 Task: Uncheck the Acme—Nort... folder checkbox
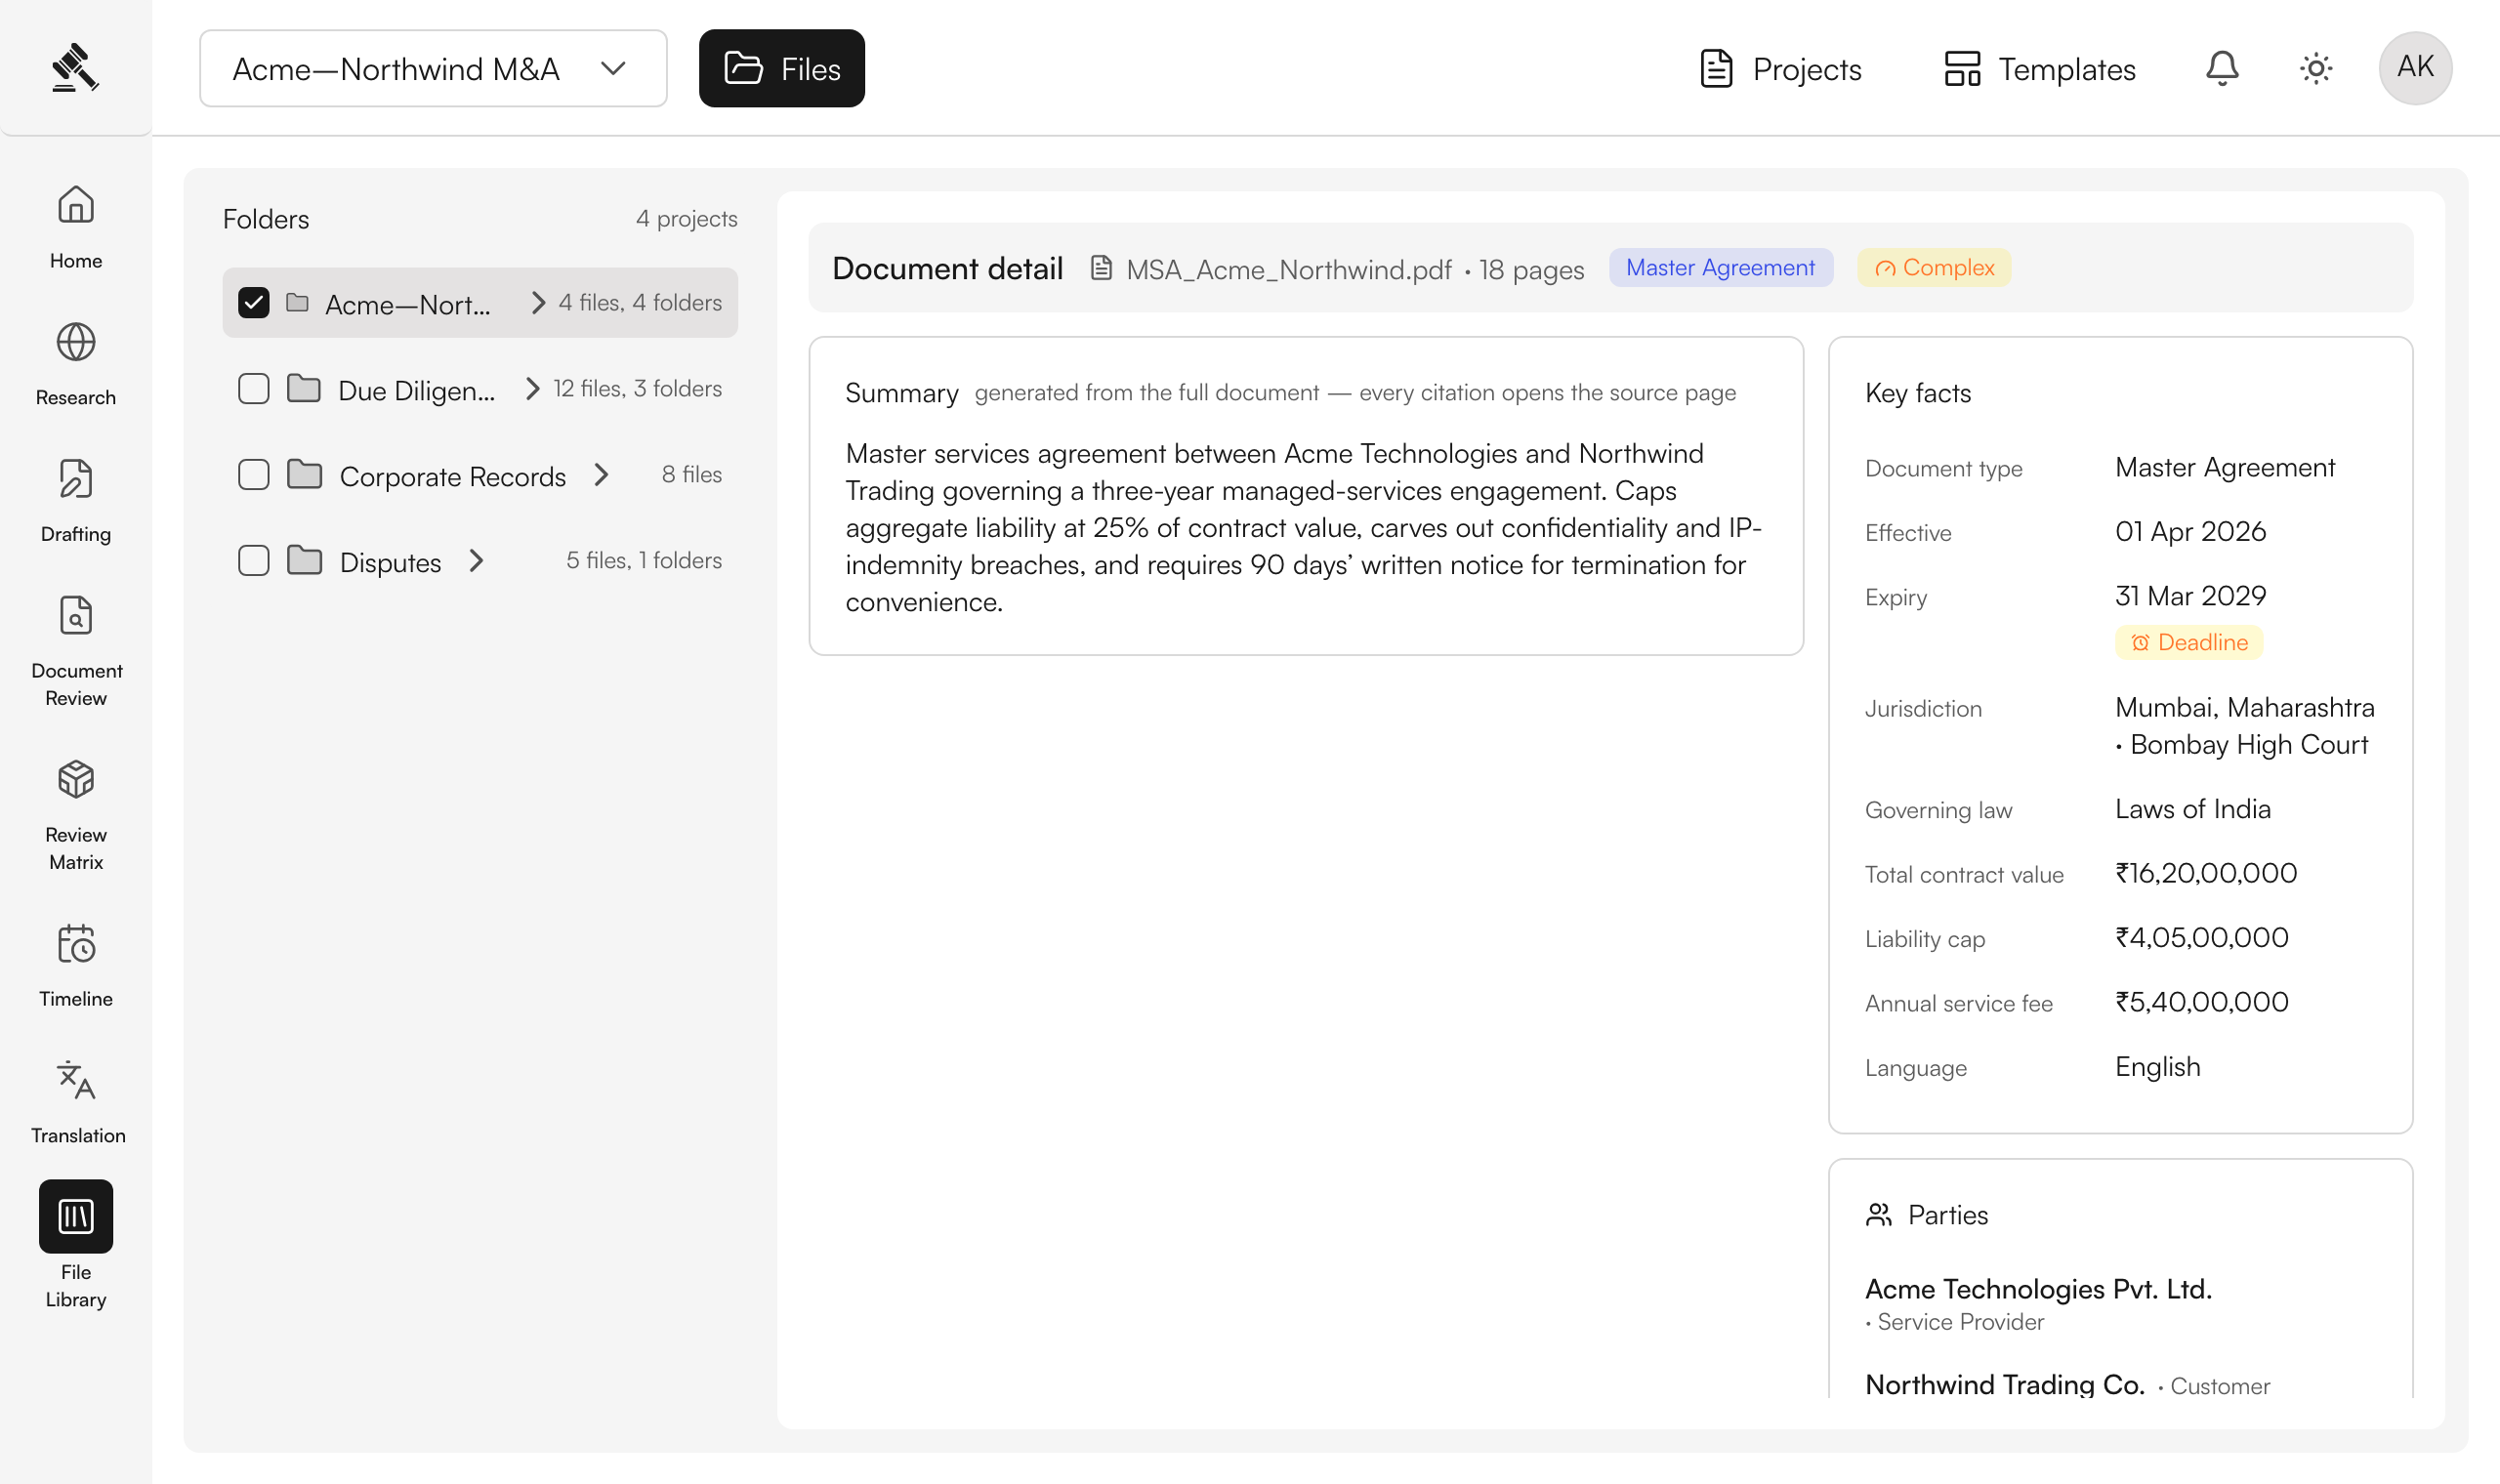coord(254,302)
